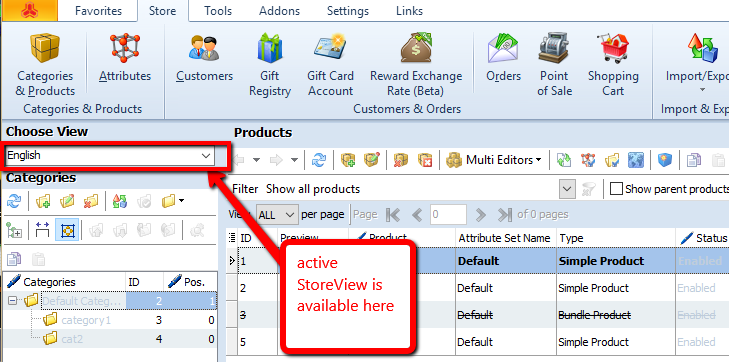
Task: Open Categories & Products in the ribbon
Action: 45,64
